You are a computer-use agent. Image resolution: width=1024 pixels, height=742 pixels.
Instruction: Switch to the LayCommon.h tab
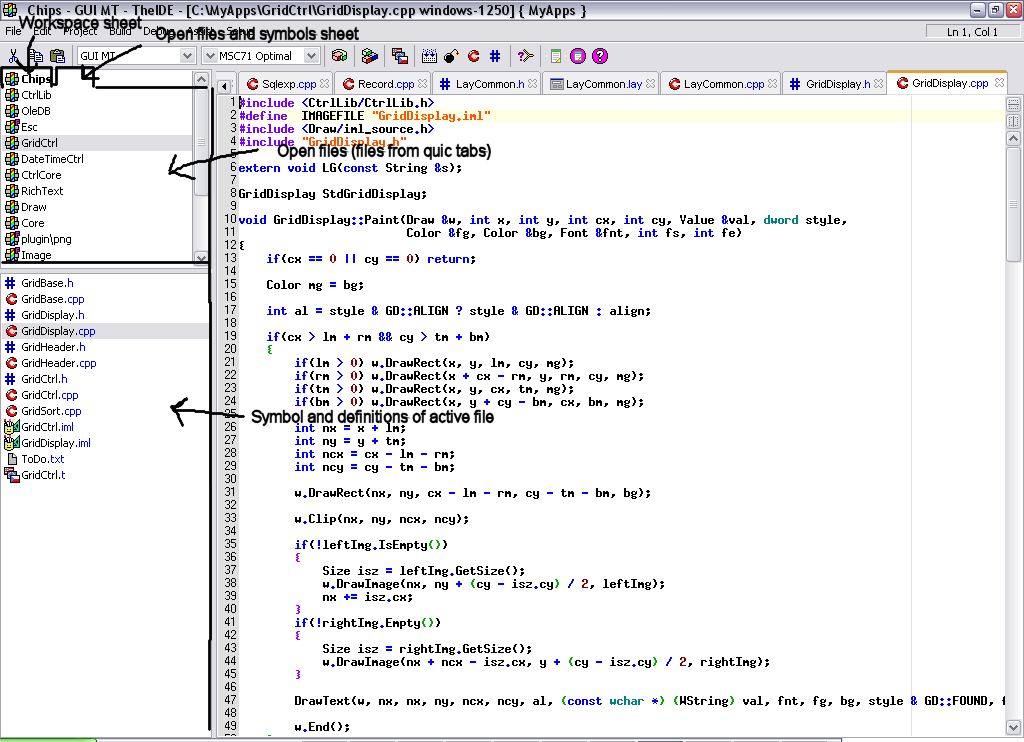pos(488,85)
